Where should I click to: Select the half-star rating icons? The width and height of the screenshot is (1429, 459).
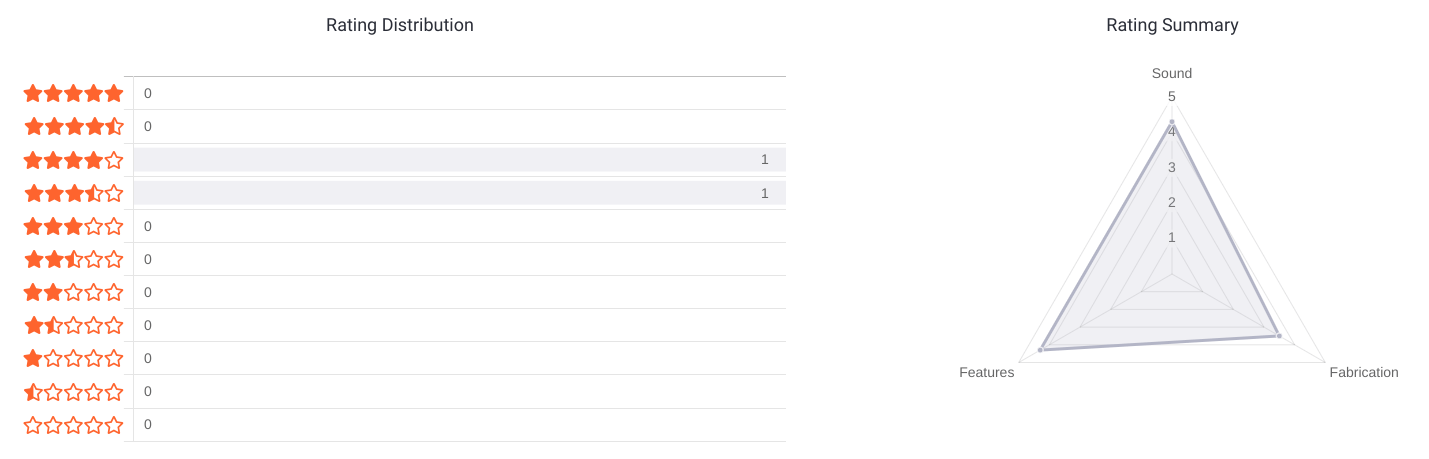pyautogui.click(x=73, y=391)
